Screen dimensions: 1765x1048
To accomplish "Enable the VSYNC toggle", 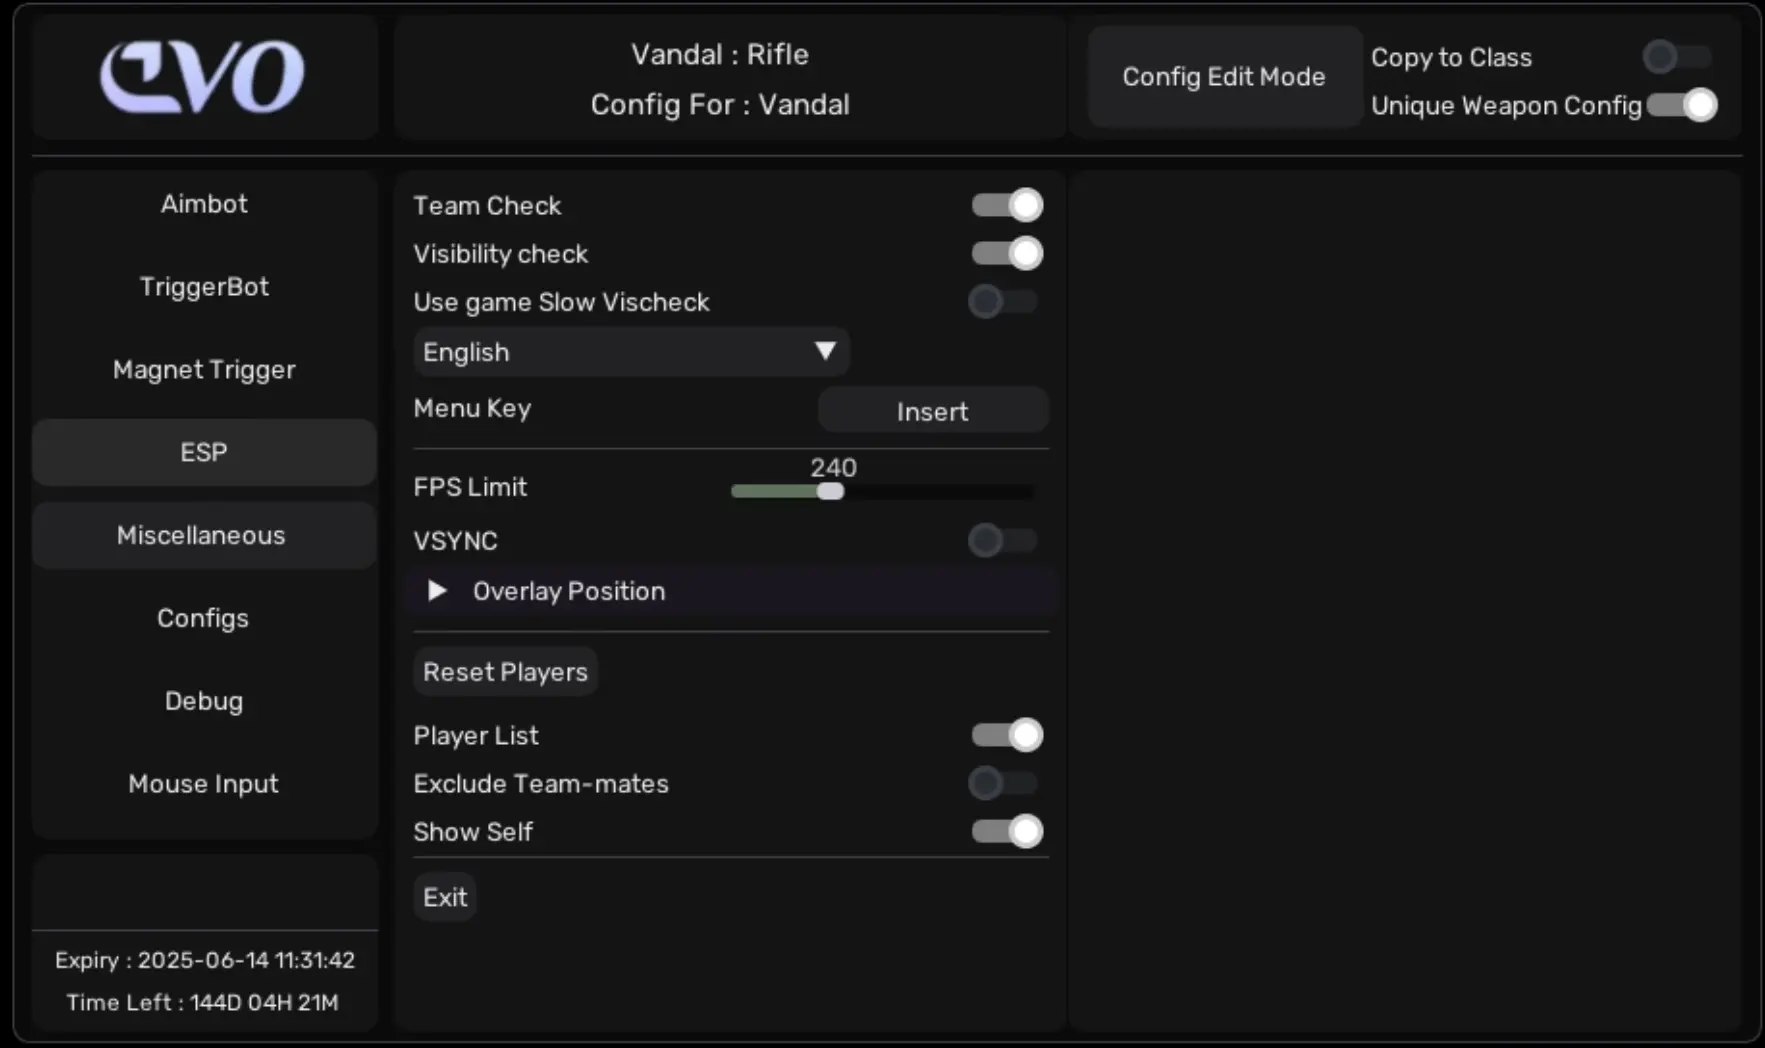I will (x=1003, y=540).
